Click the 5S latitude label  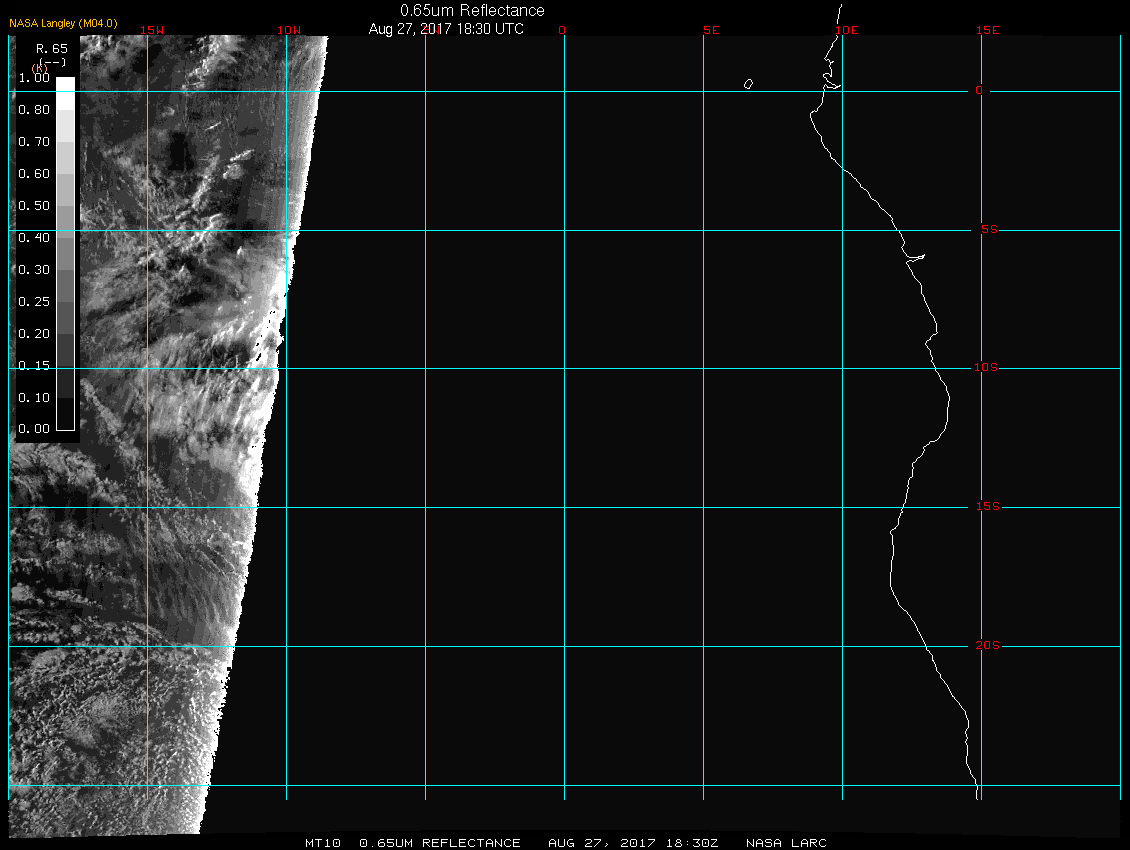click(x=989, y=229)
